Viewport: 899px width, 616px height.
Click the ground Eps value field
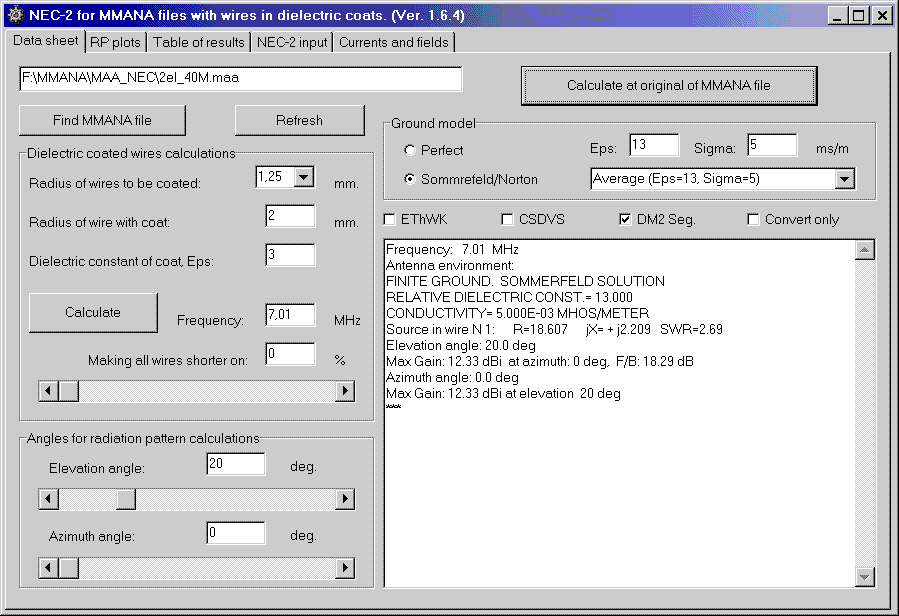tap(654, 146)
